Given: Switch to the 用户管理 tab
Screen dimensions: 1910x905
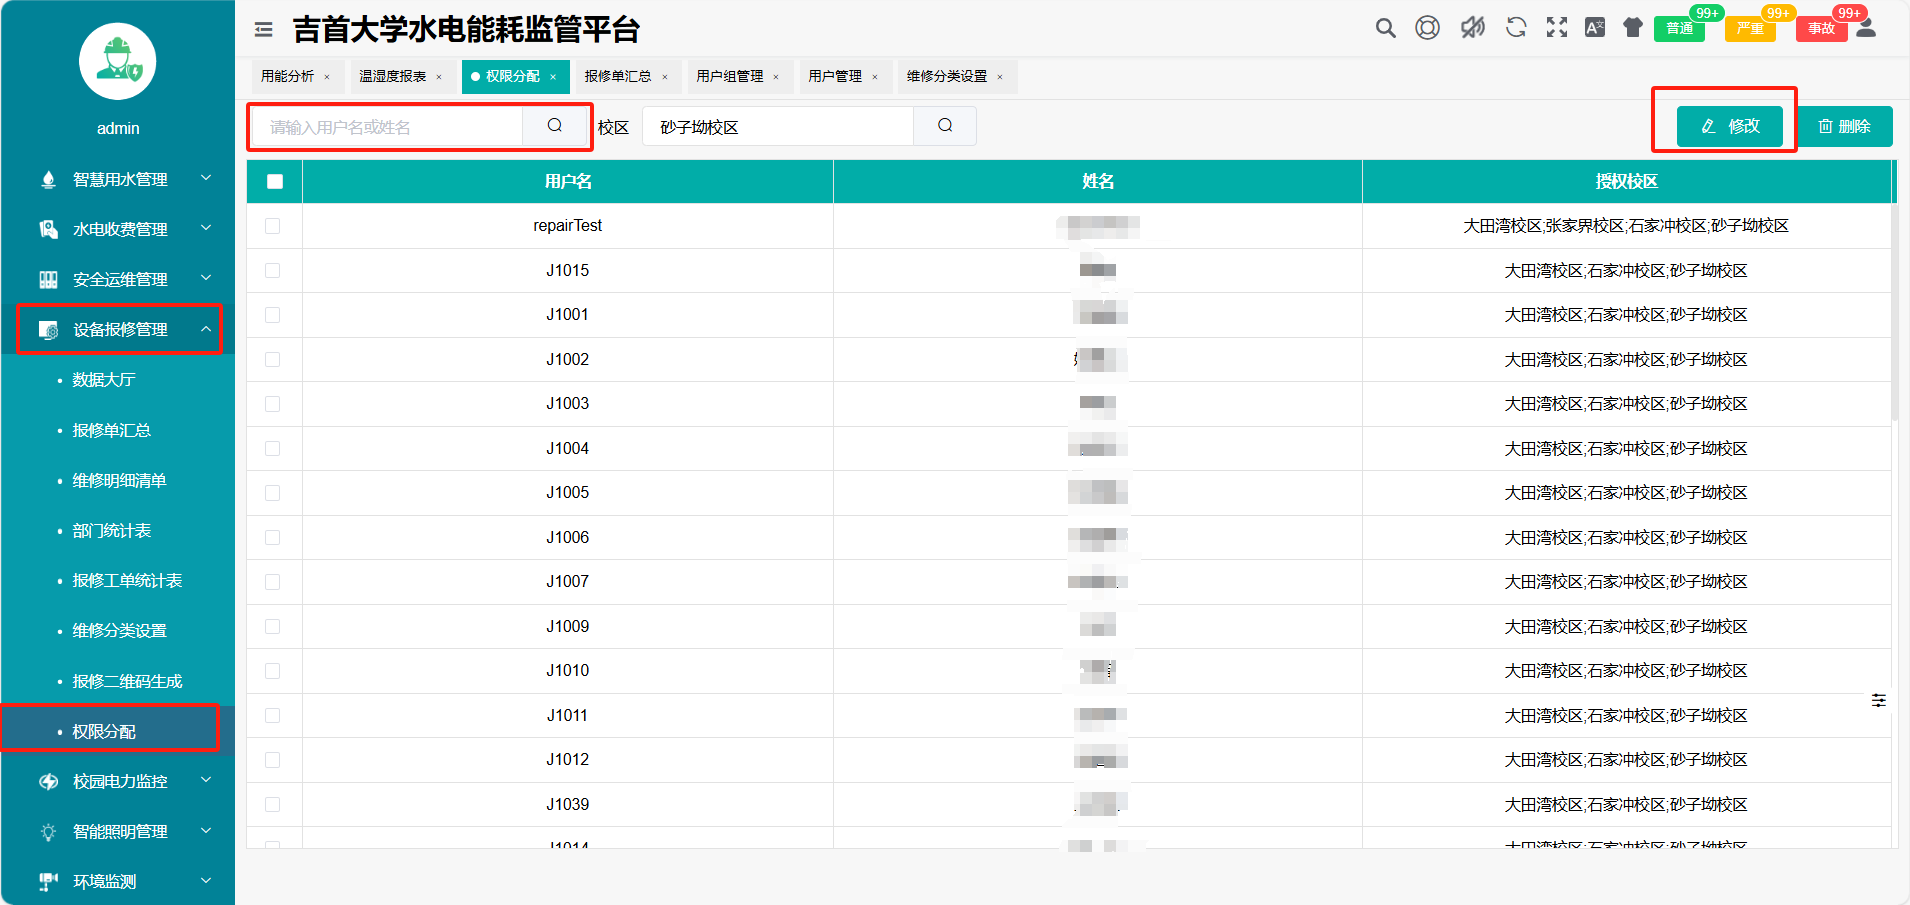Looking at the screenshot, I should (835, 76).
